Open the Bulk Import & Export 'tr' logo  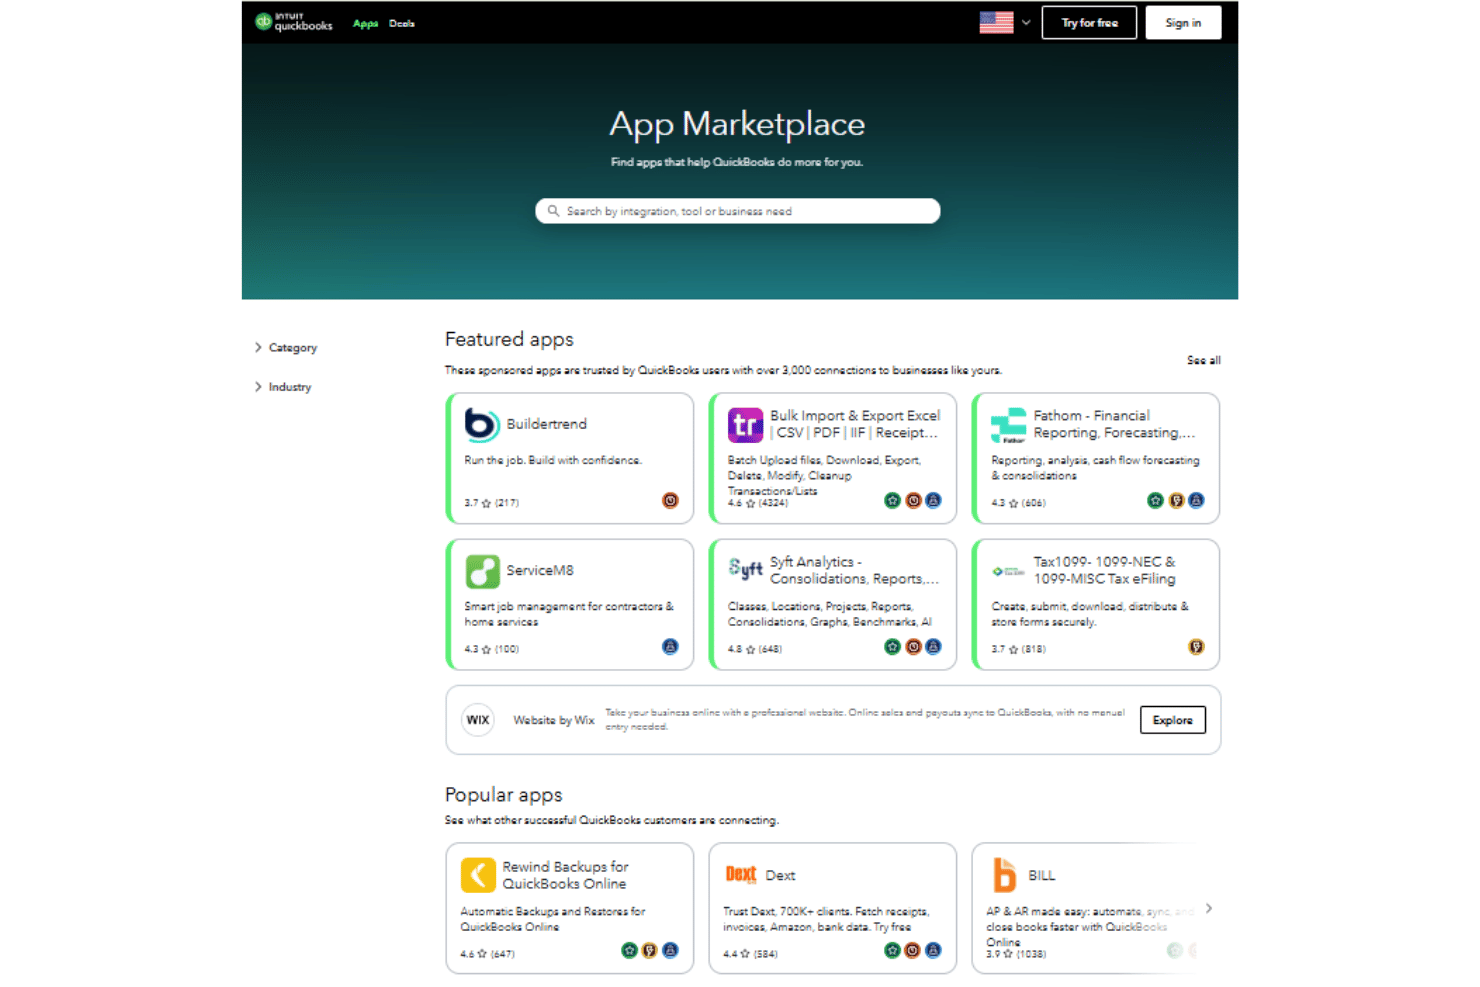pyautogui.click(x=745, y=425)
